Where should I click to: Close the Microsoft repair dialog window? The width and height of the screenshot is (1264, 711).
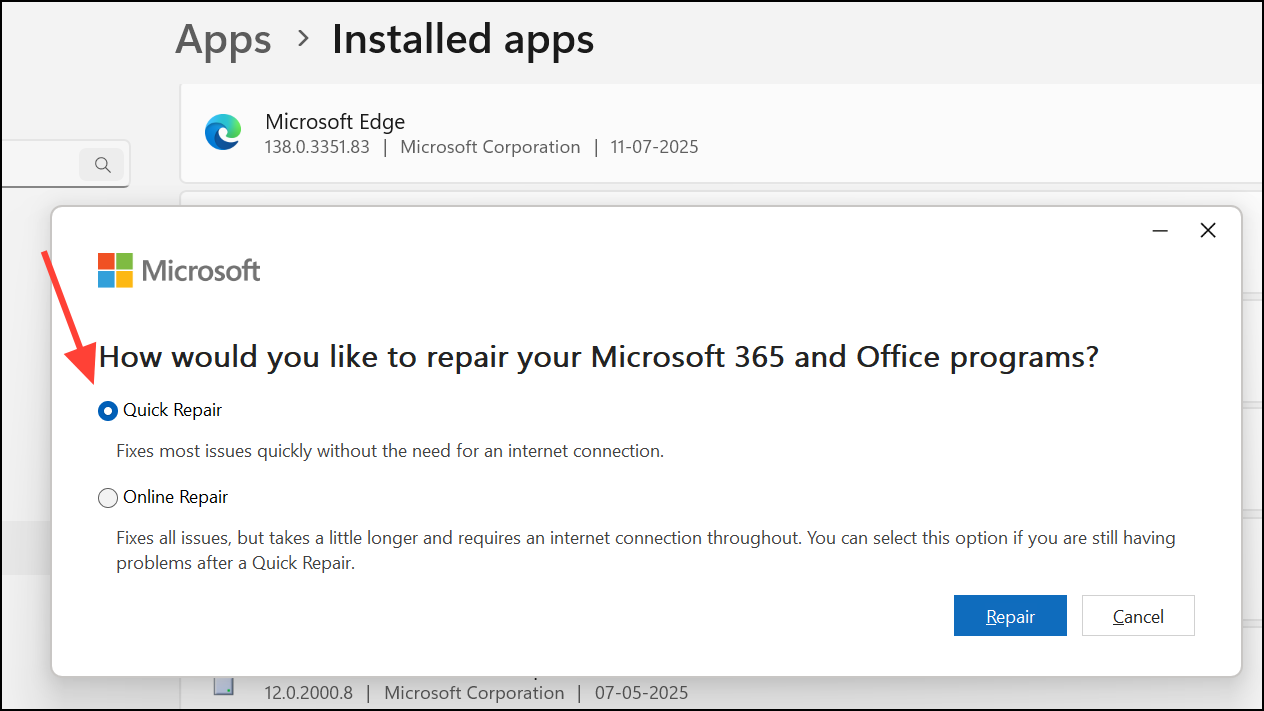click(1208, 231)
